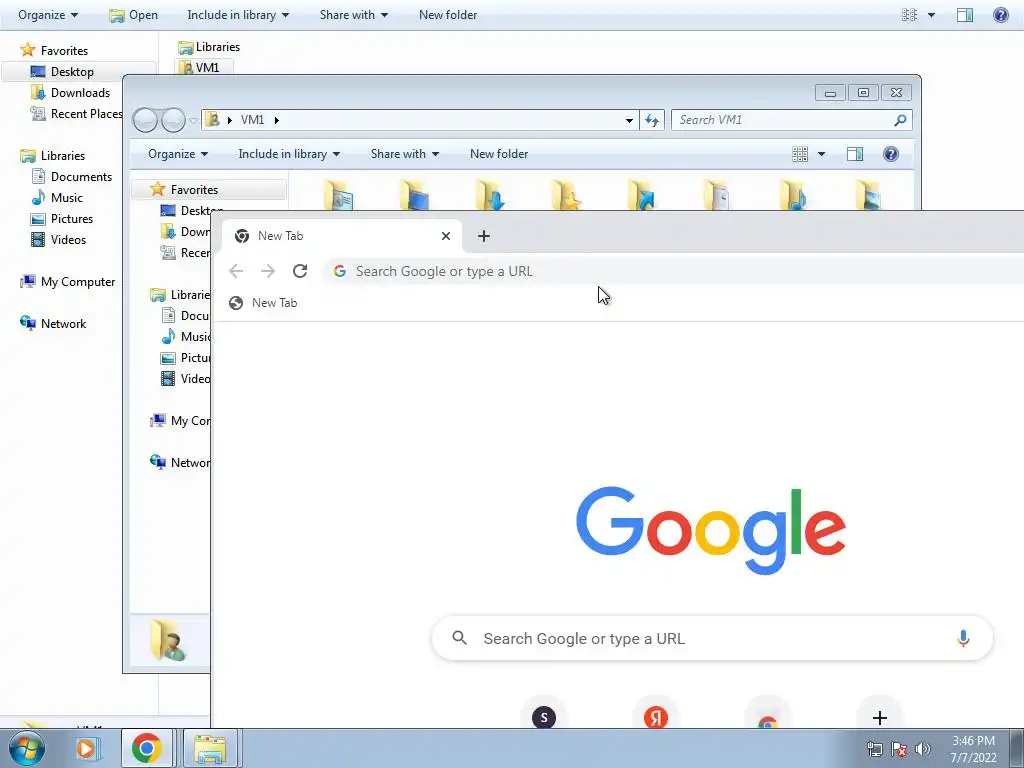Select Desktop in back window sidebar
The height and width of the screenshot is (768, 1024).
coord(72,72)
